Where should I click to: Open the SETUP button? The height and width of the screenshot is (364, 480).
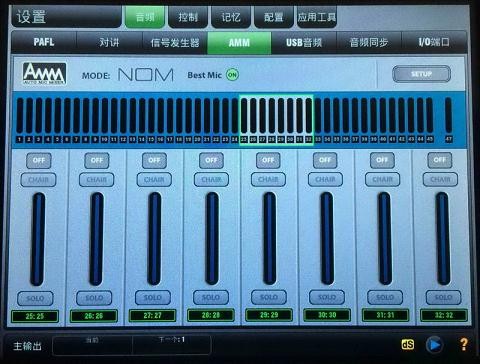(x=421, y=74)
